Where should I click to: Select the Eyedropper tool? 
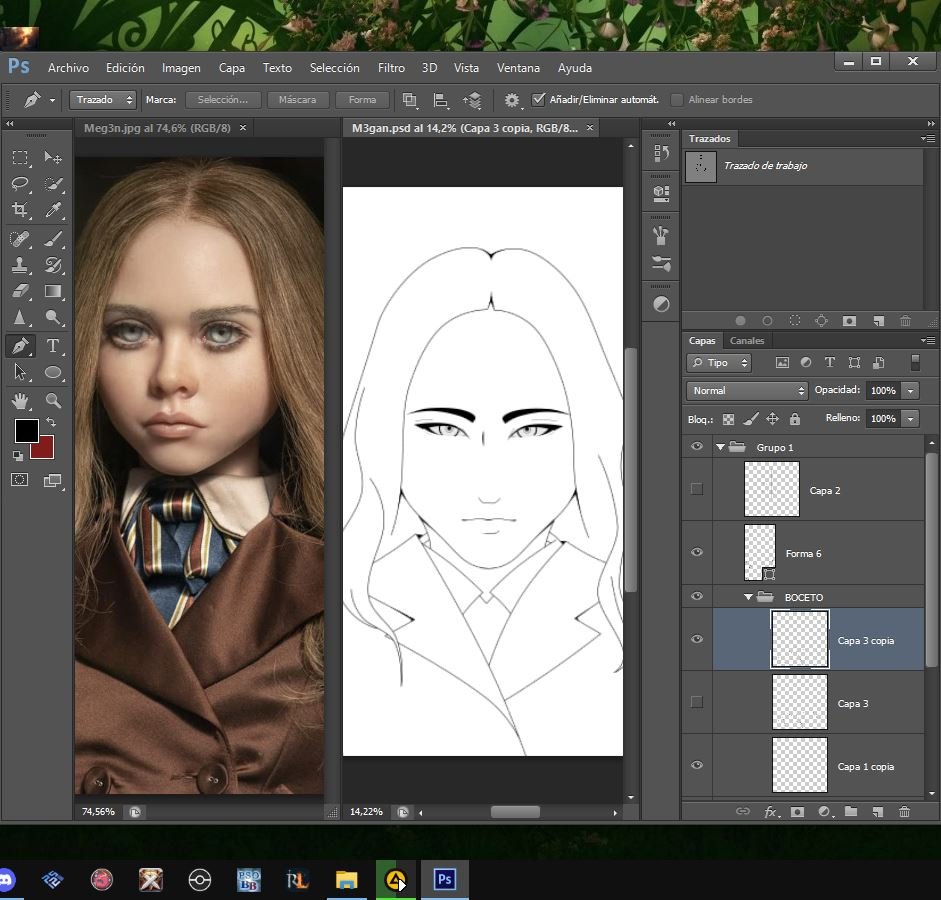click(x=53, y=209)
